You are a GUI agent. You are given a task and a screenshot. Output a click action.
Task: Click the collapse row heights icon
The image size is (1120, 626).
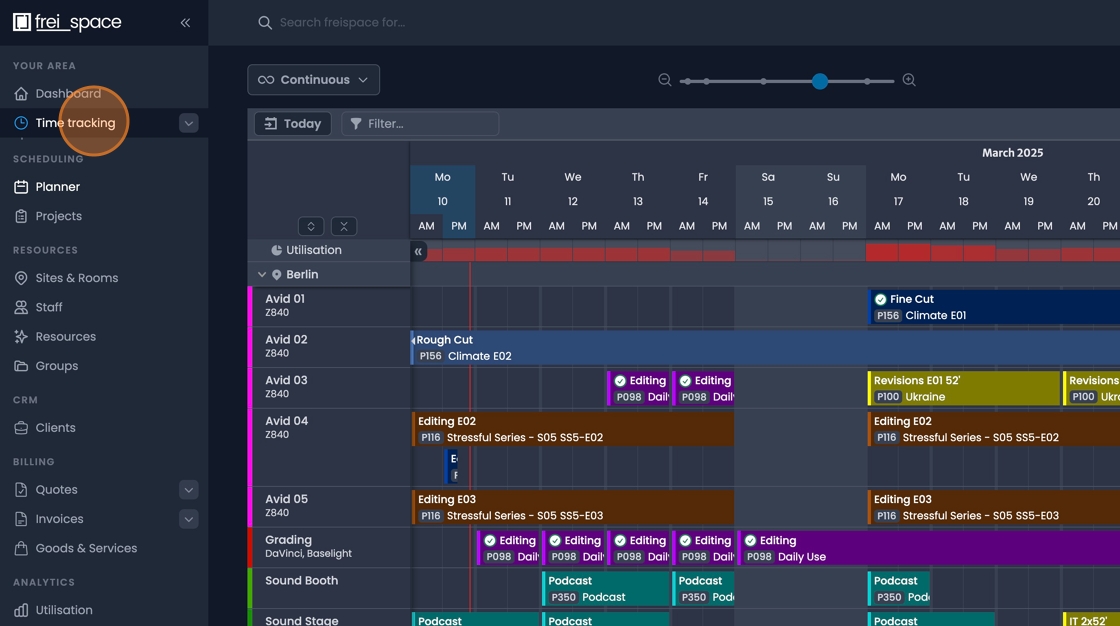tap(343, 226)
